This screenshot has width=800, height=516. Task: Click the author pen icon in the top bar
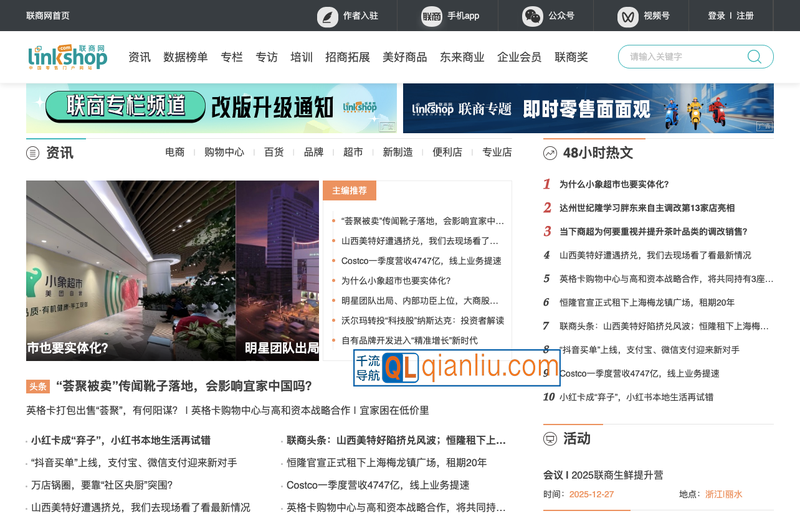point(328,16)
